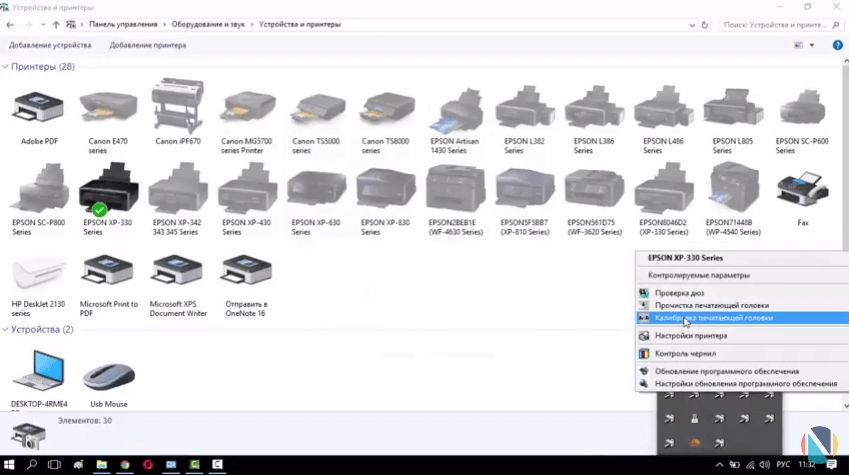849x475 pixels.
Task: Open Task View on the taskbar
Action: [x=55, y=465]
